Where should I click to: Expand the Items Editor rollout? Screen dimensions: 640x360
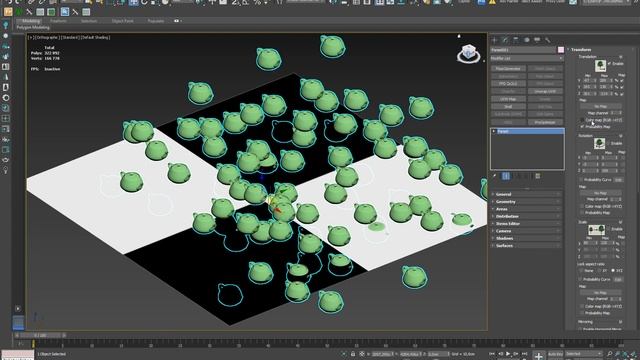pyautogui.click(x=527, y=224)
